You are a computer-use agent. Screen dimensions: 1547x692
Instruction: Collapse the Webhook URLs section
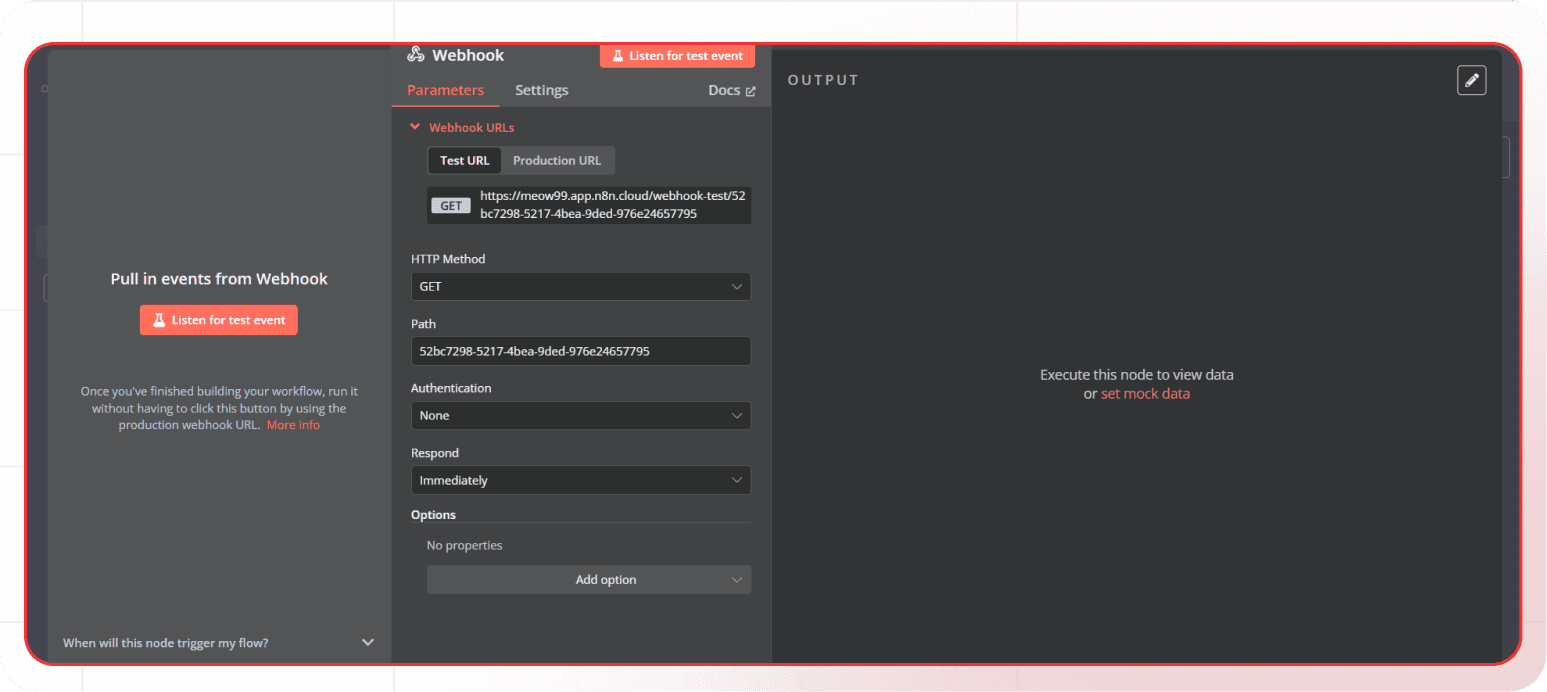point(415,127)
